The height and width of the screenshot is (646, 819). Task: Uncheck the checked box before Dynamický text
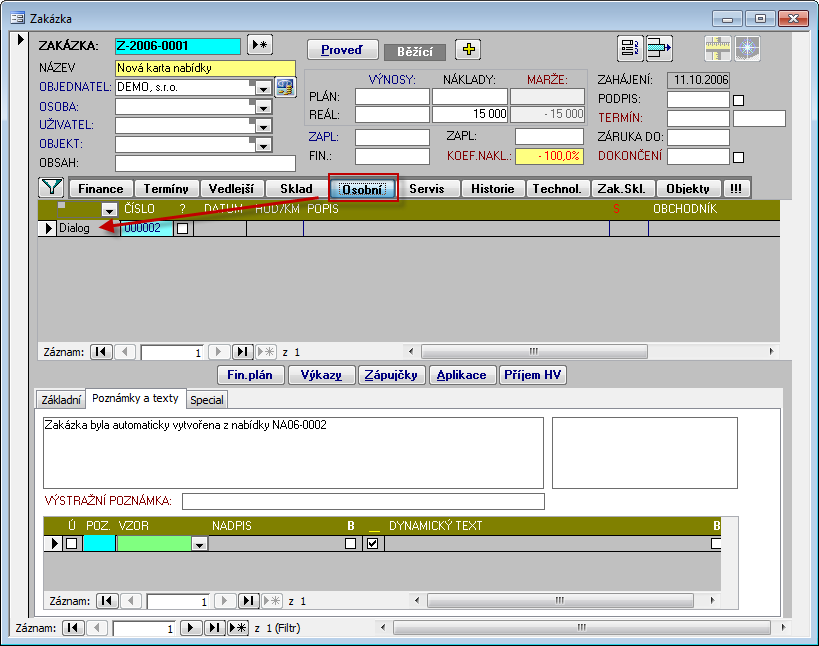tap(372, 544)
